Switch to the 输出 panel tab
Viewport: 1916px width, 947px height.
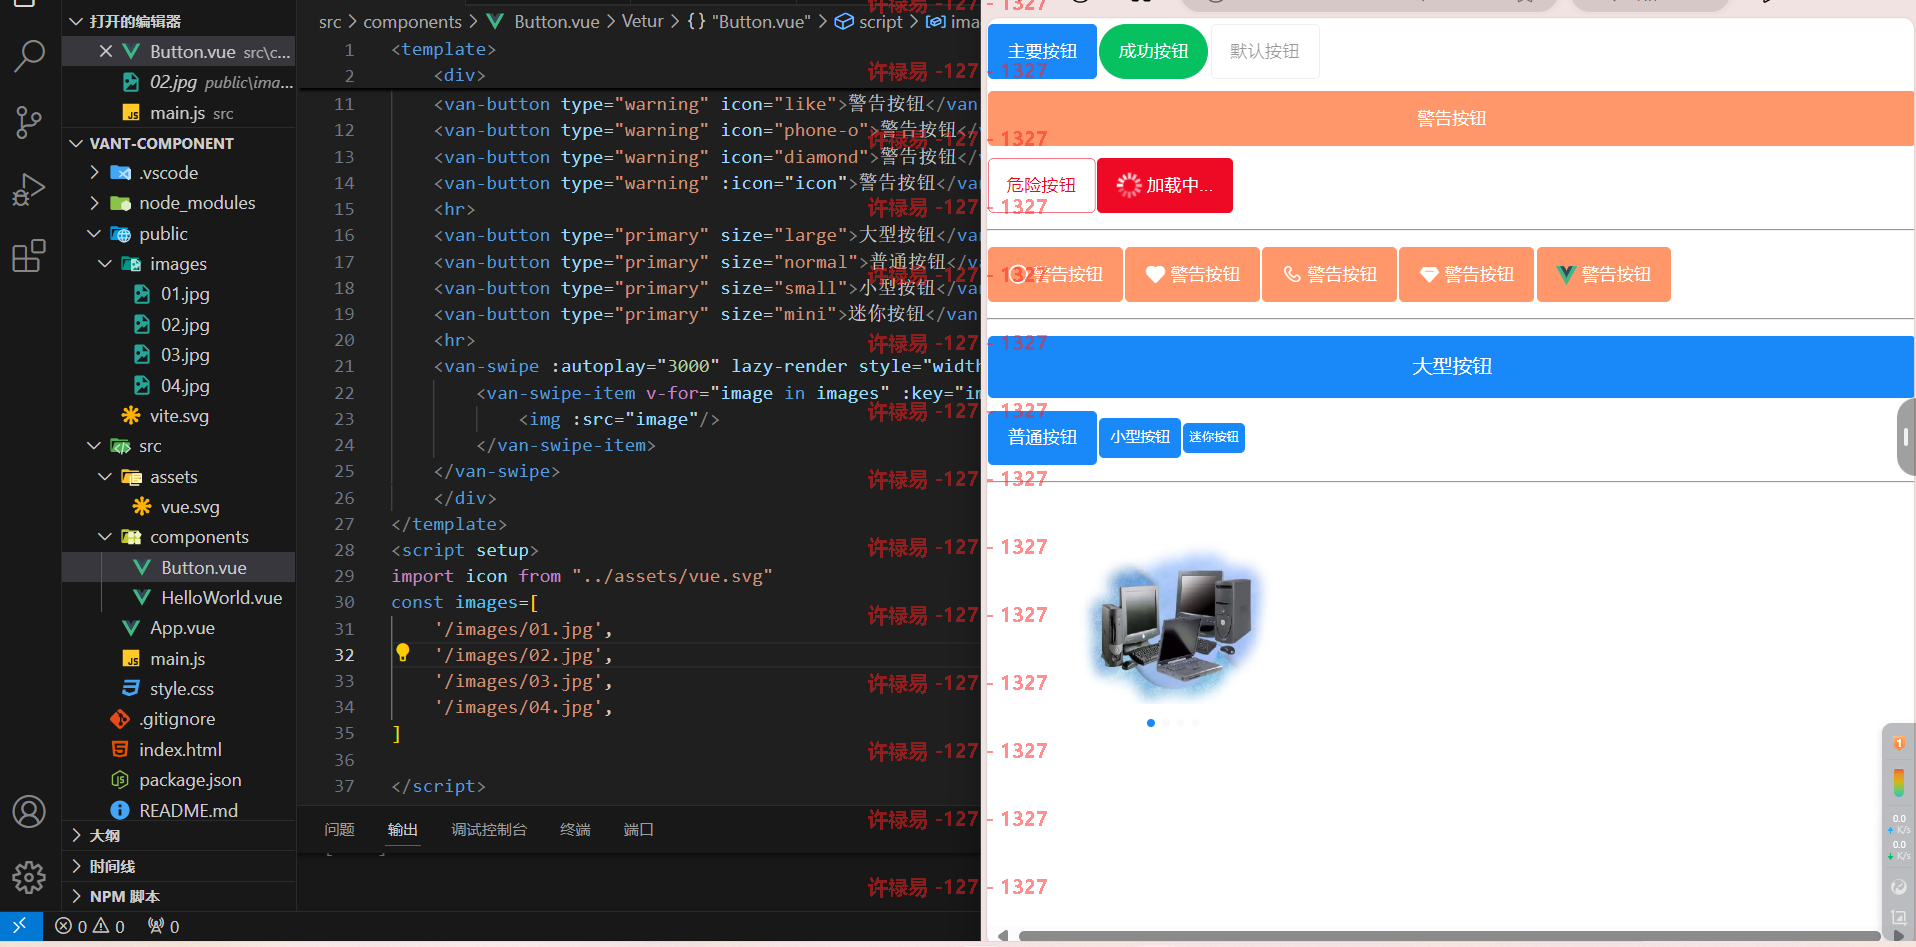coord(403,829)
